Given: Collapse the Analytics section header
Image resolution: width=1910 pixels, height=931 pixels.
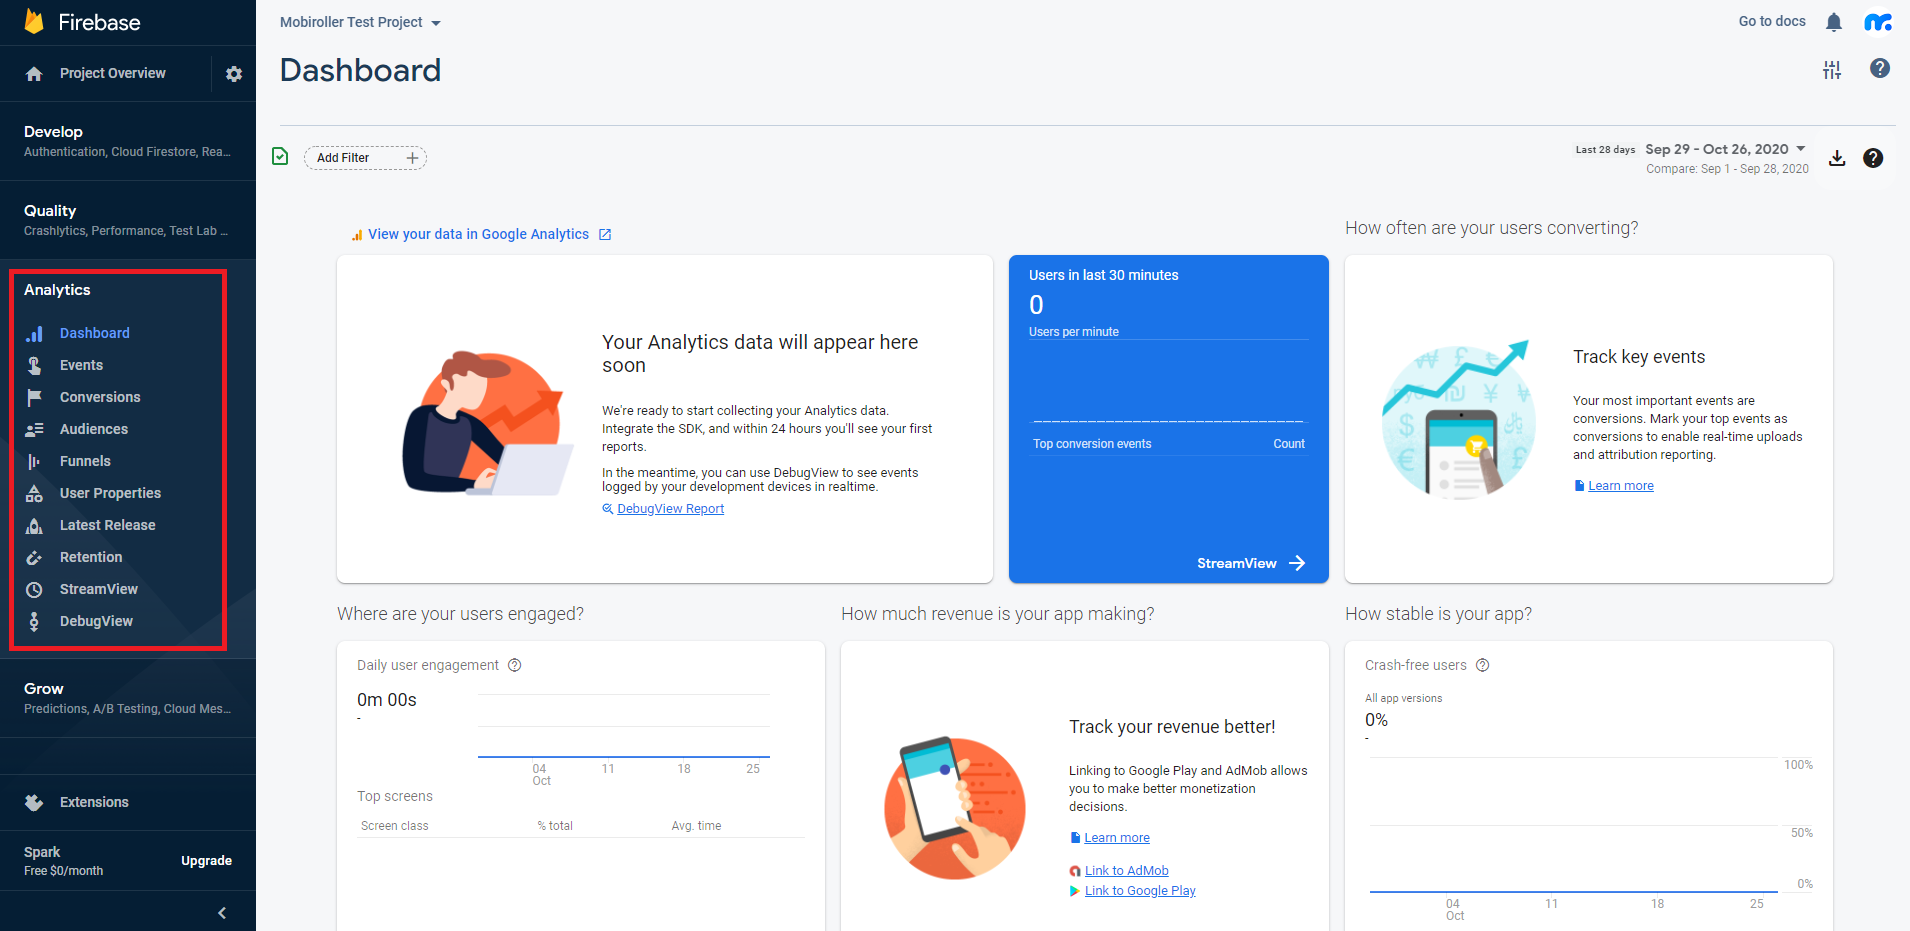Looking at the screenshot, I should pos(57,290).
